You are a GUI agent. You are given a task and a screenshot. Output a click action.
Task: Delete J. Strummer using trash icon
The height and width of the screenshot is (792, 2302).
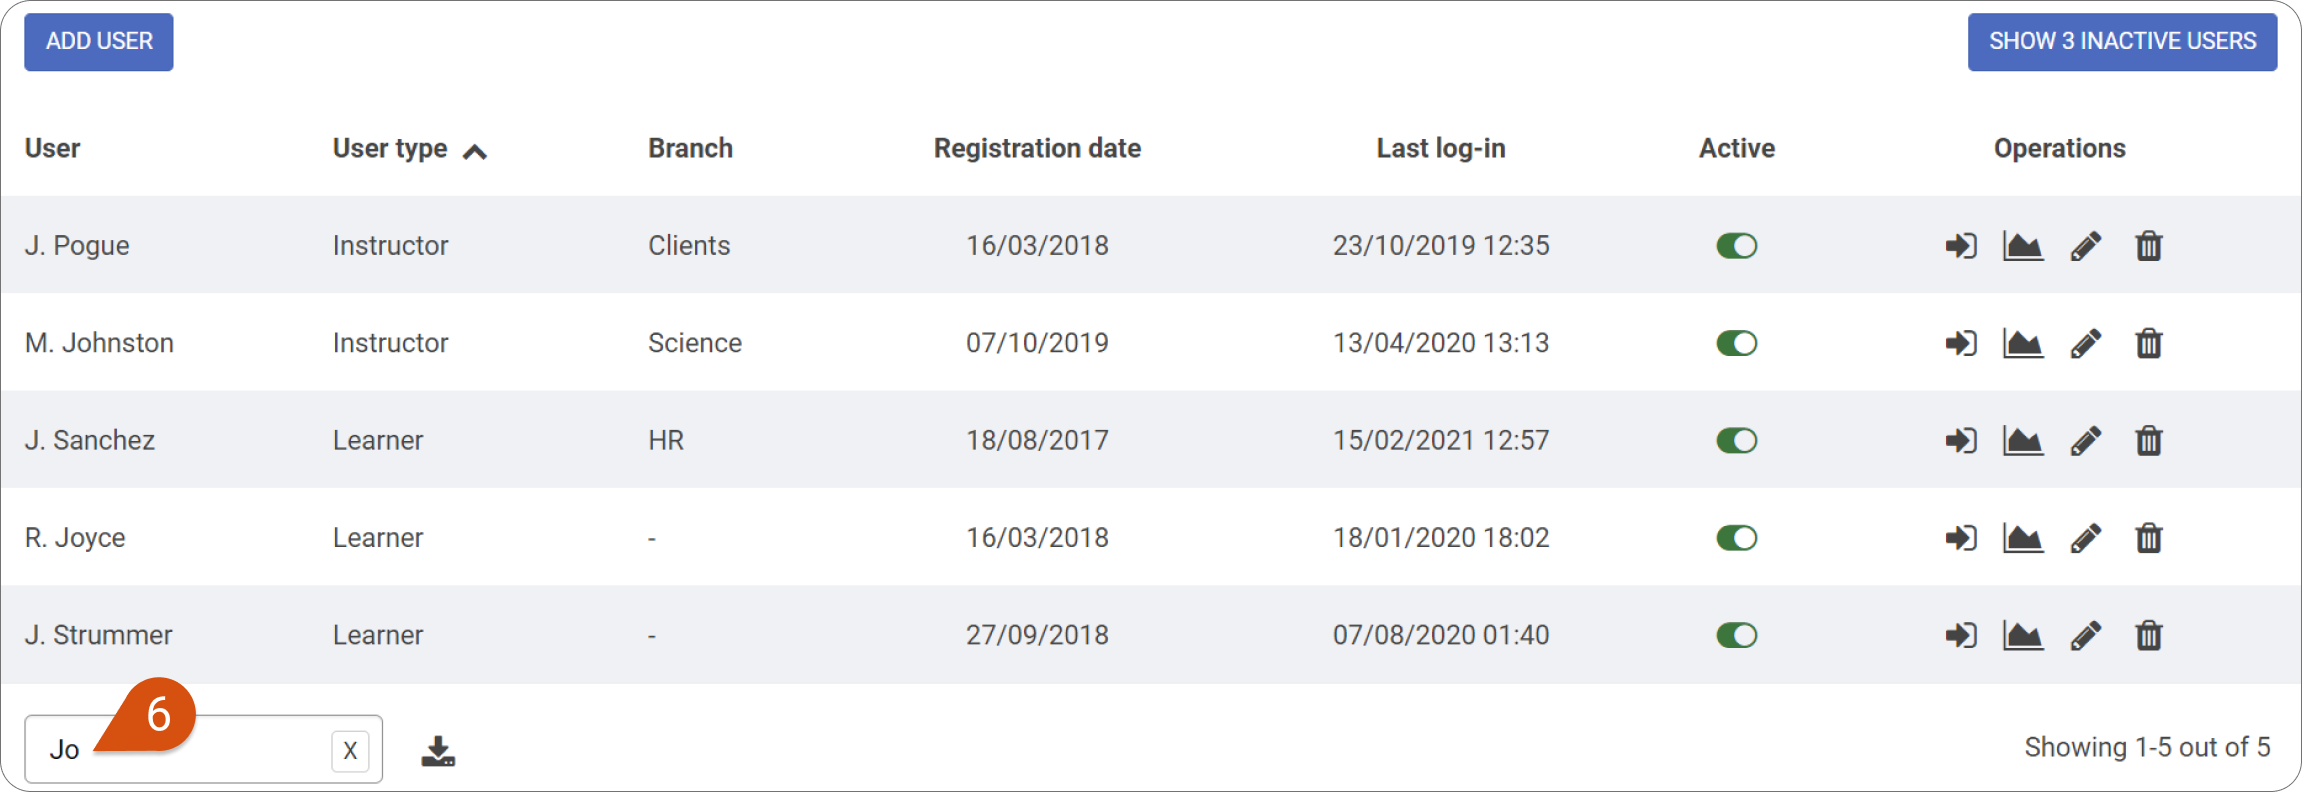pos(2149,635)
